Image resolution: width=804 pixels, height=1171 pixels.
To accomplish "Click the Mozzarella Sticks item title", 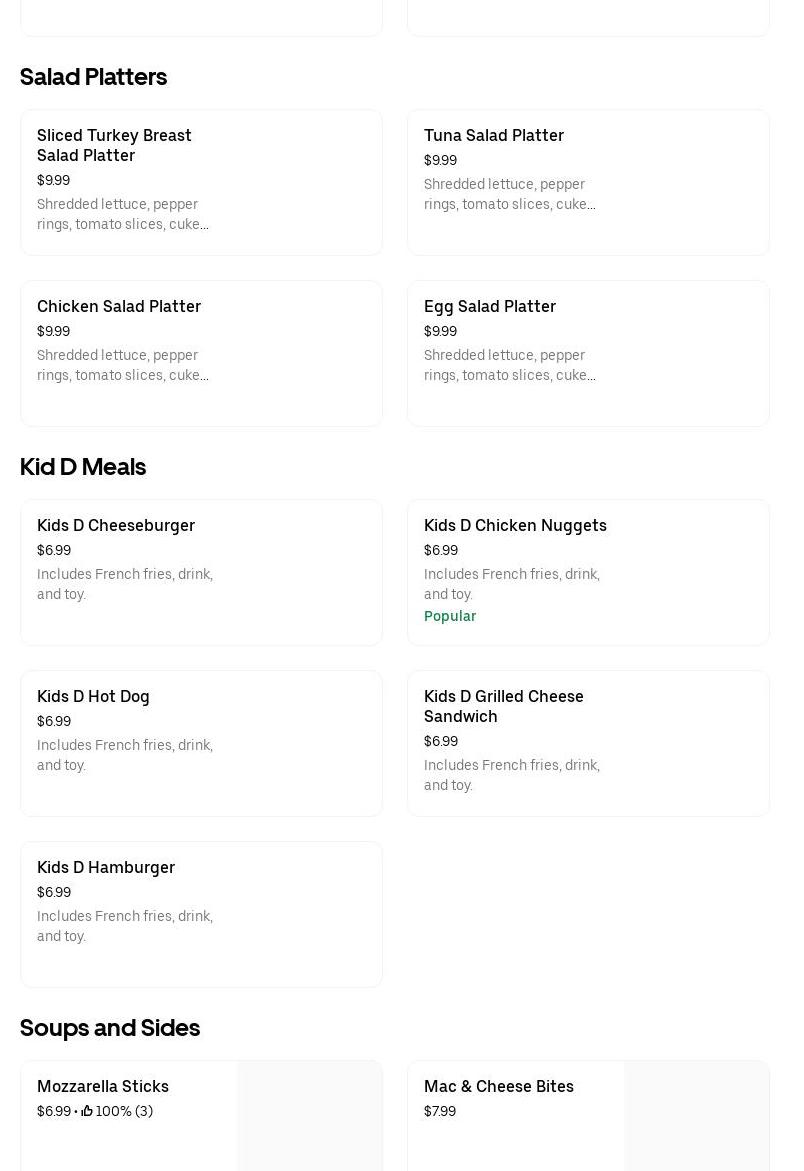I will pos(103,1086).
